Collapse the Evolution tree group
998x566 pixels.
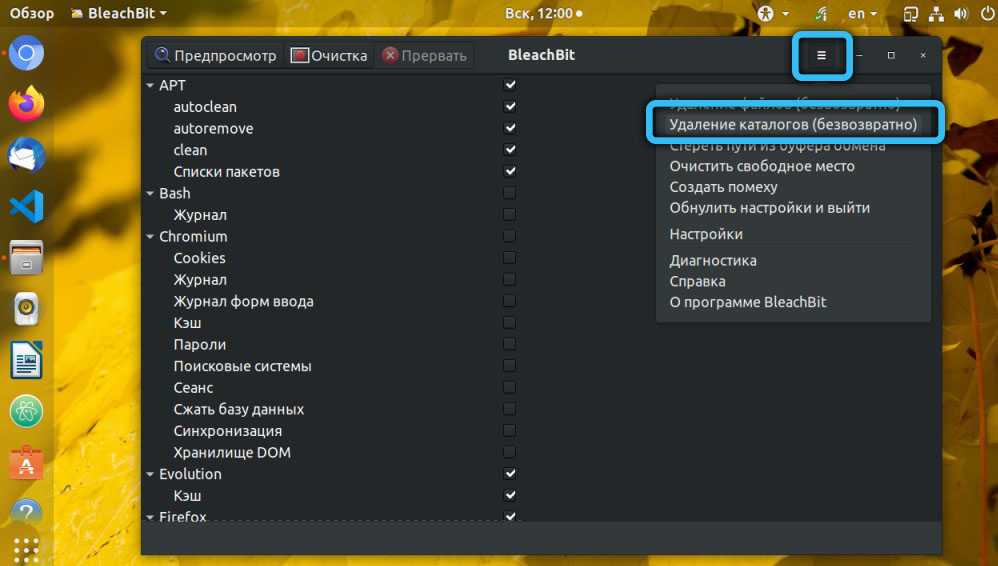tap(150, 474)
